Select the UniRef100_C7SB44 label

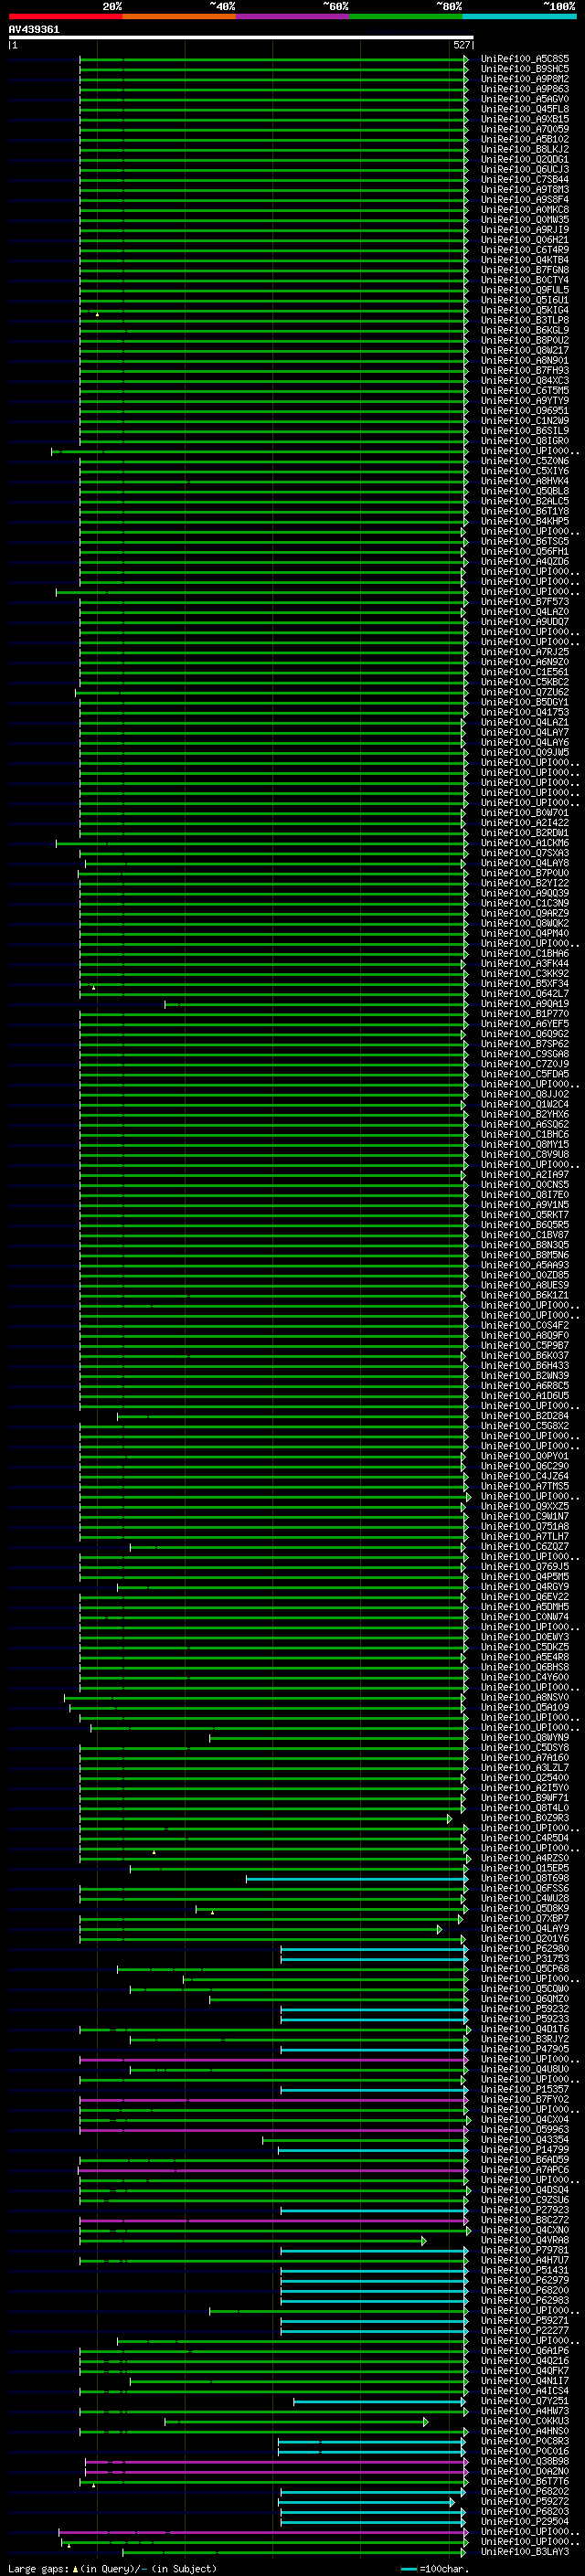(x=525, y=180)
